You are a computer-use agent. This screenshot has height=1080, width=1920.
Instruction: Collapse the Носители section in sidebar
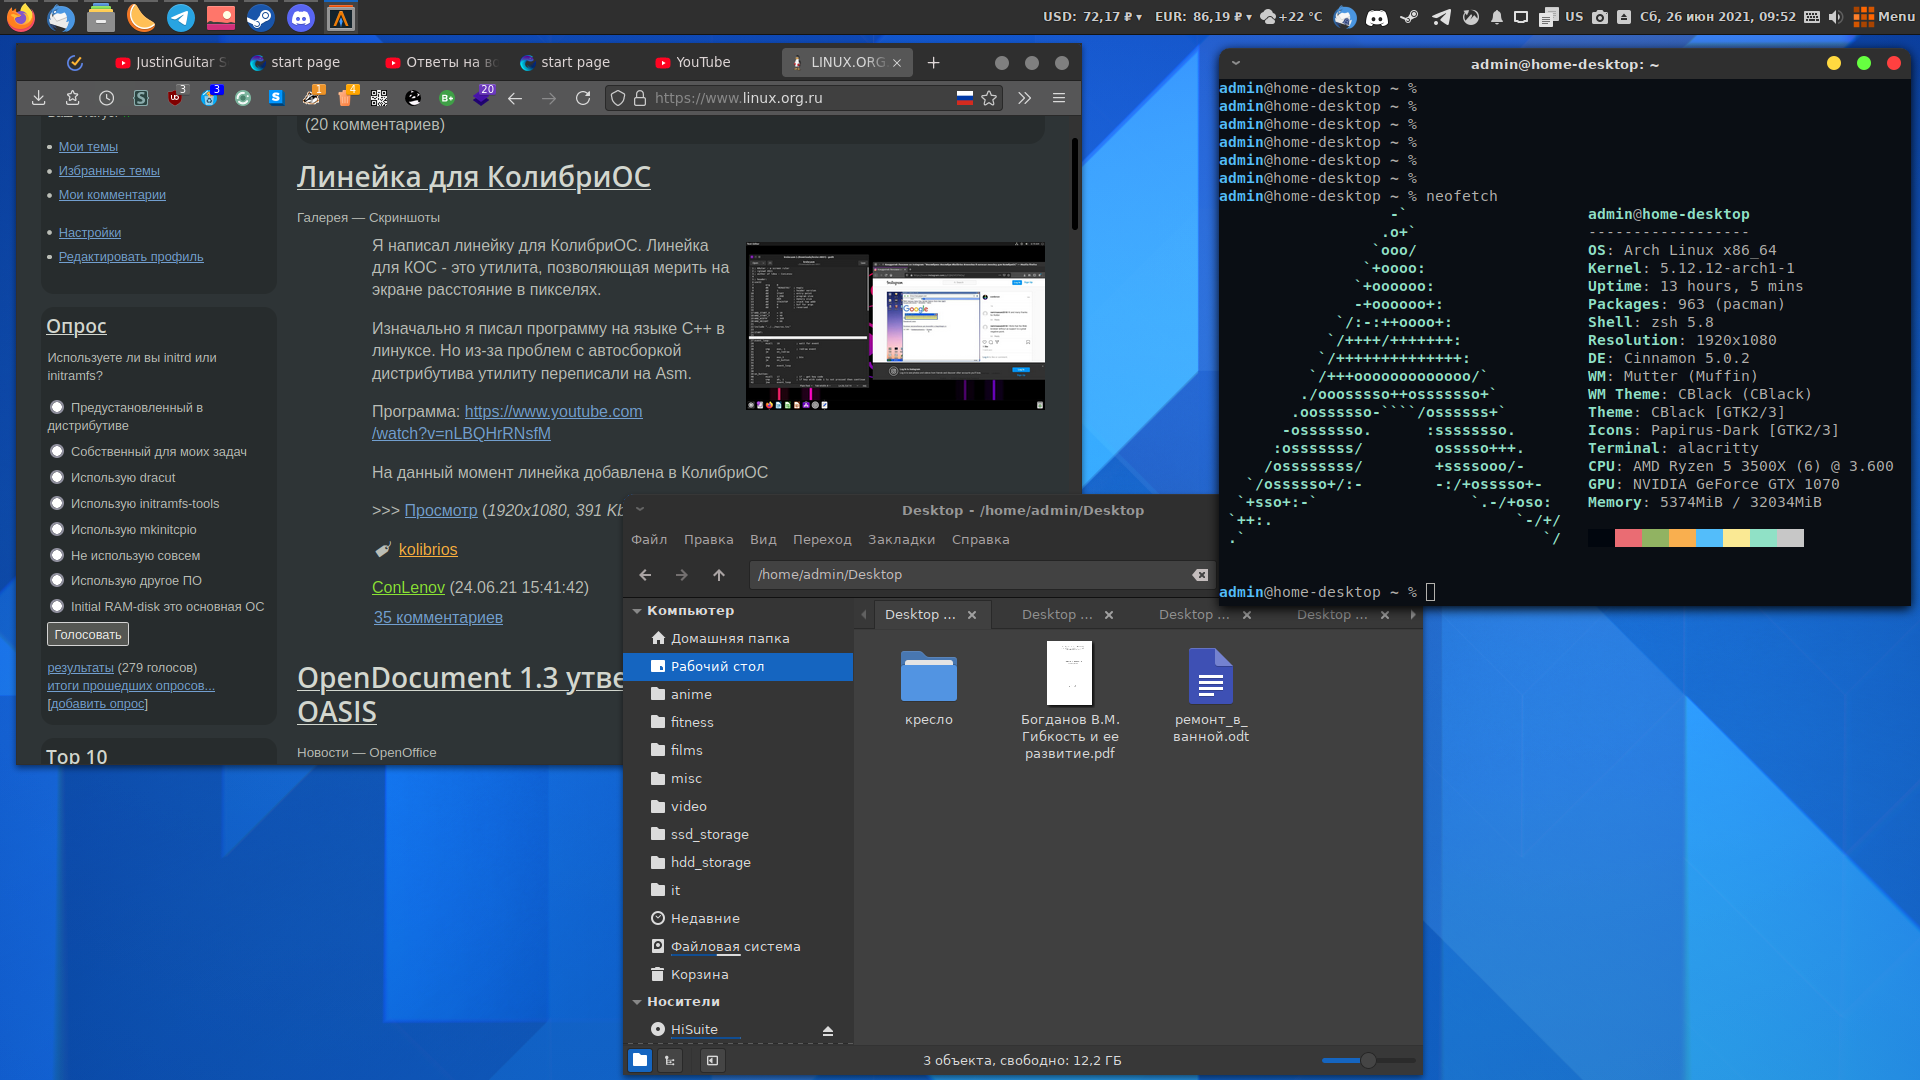tap(637, 1002)
